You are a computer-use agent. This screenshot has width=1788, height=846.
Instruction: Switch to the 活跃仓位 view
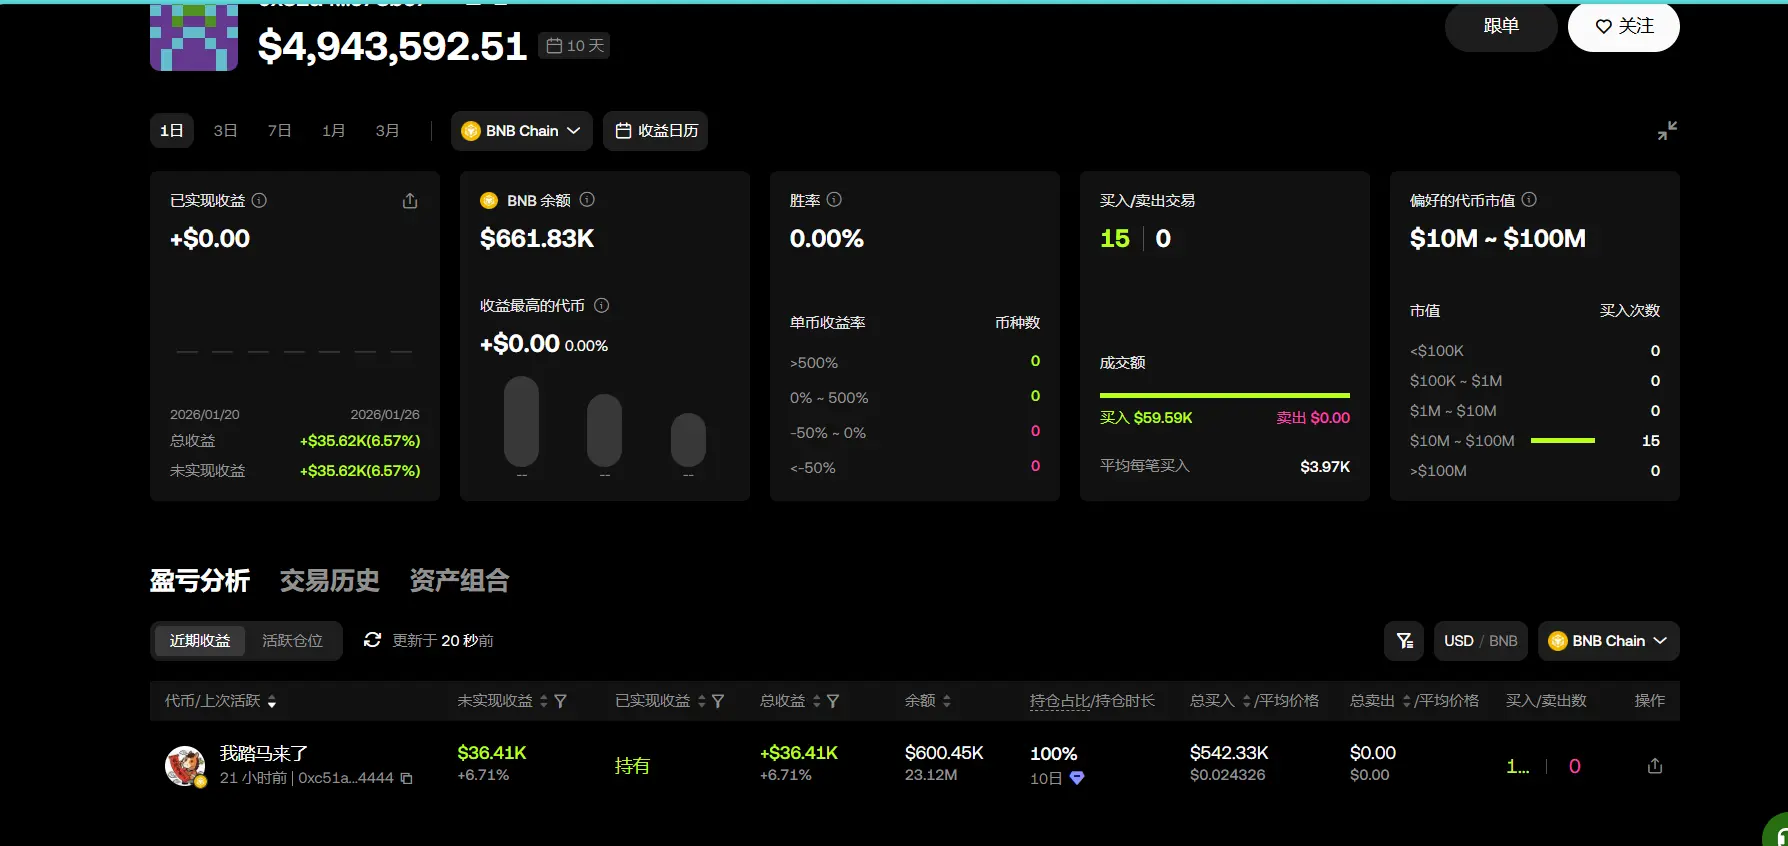[x=292, y=641]
